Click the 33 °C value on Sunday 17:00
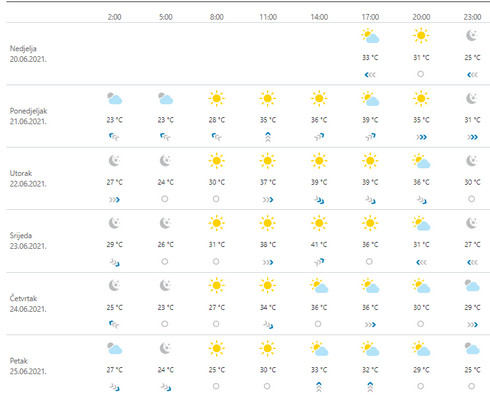 pyautogui.click(x=370, y=58)
